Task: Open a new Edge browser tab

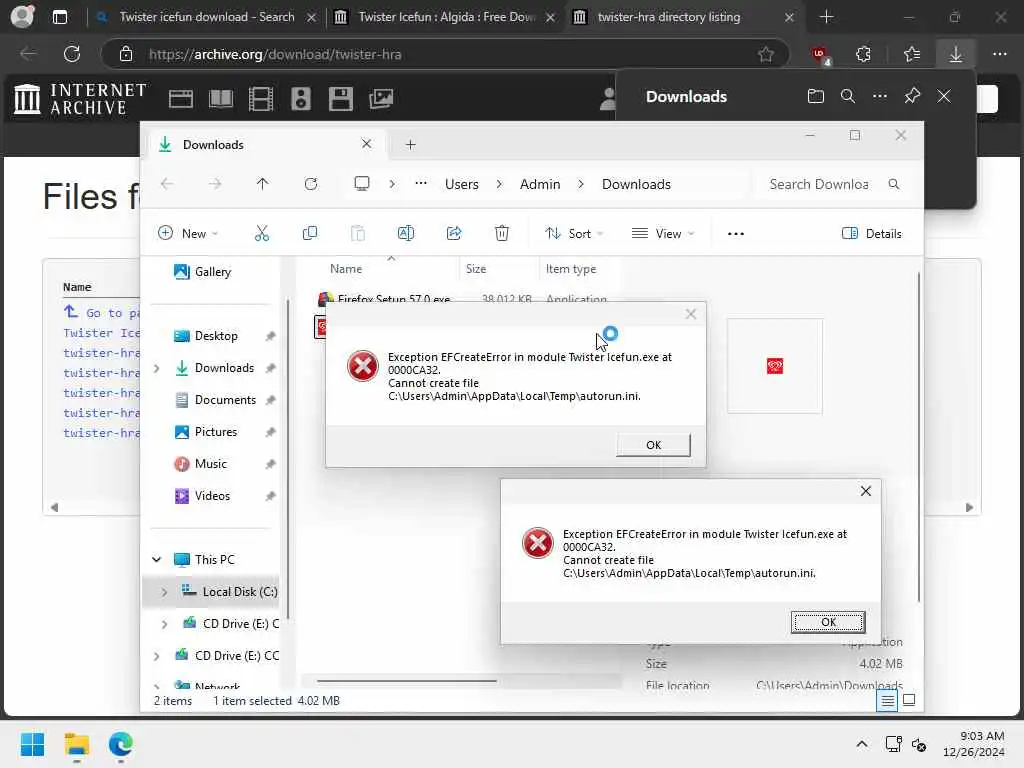Action: pyautogui.click(x=826, y=17)
